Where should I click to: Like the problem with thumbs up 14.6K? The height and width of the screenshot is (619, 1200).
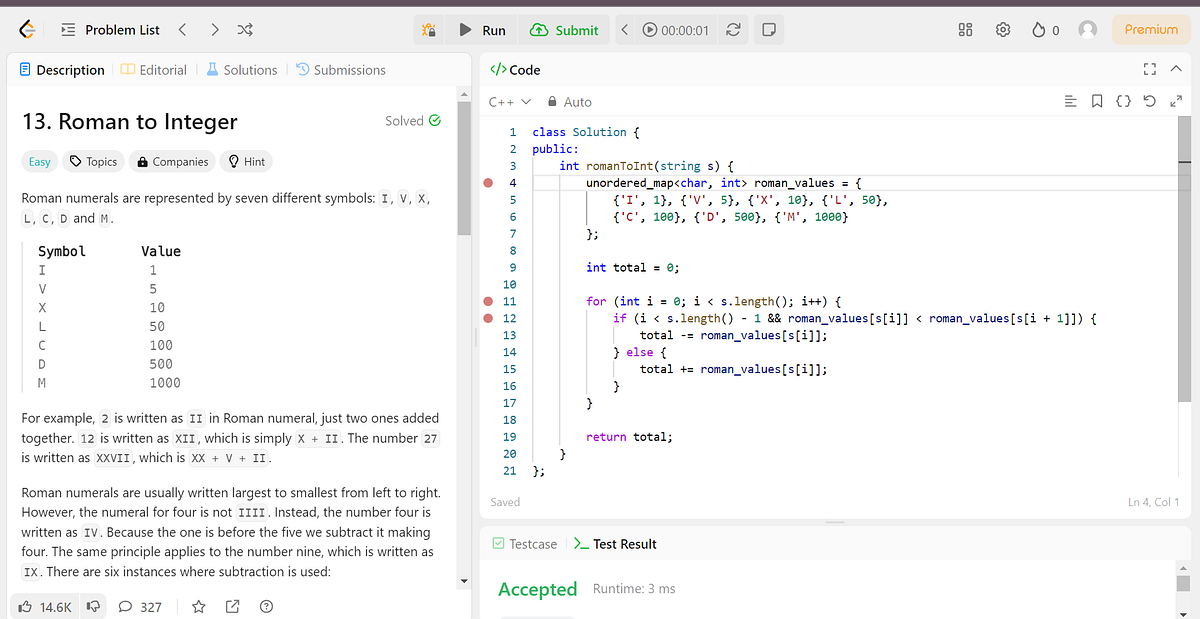tap(45, 606)
